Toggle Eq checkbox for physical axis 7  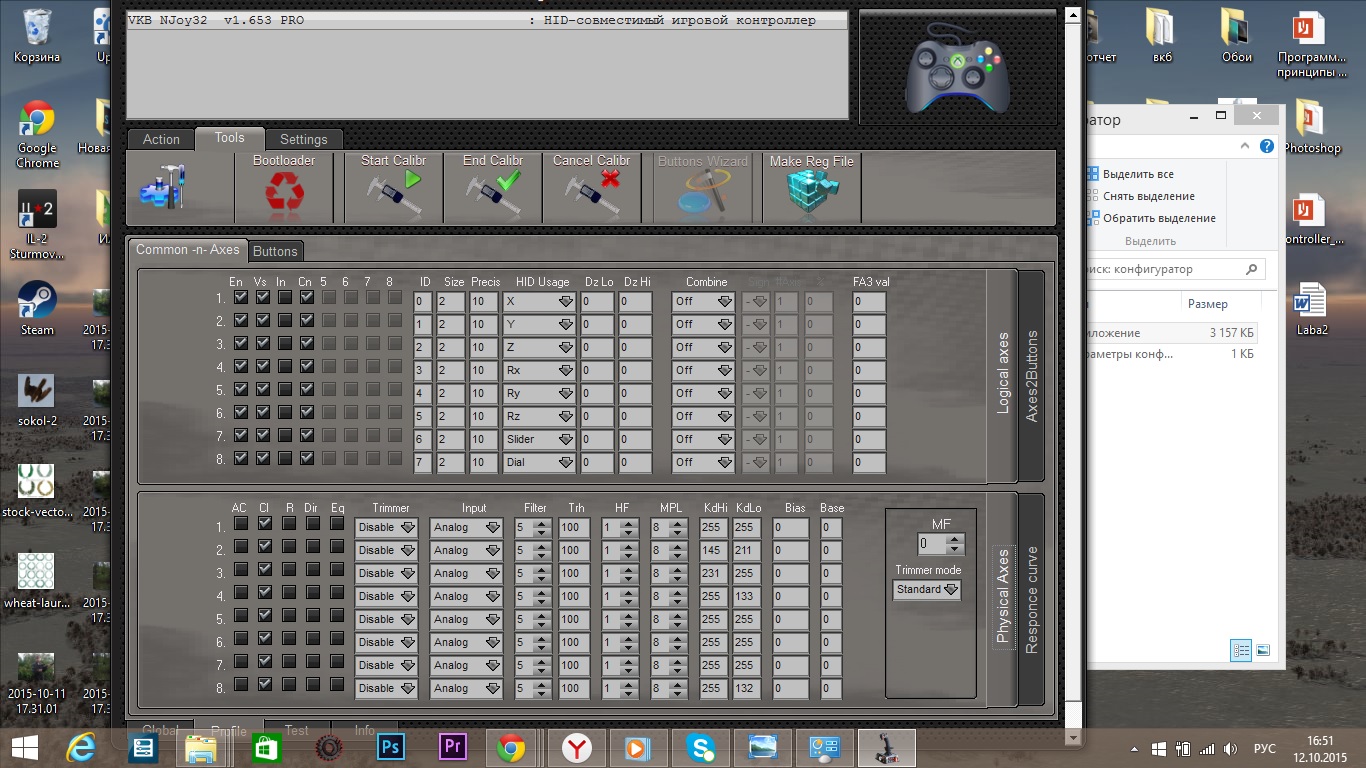pos(337,662)
